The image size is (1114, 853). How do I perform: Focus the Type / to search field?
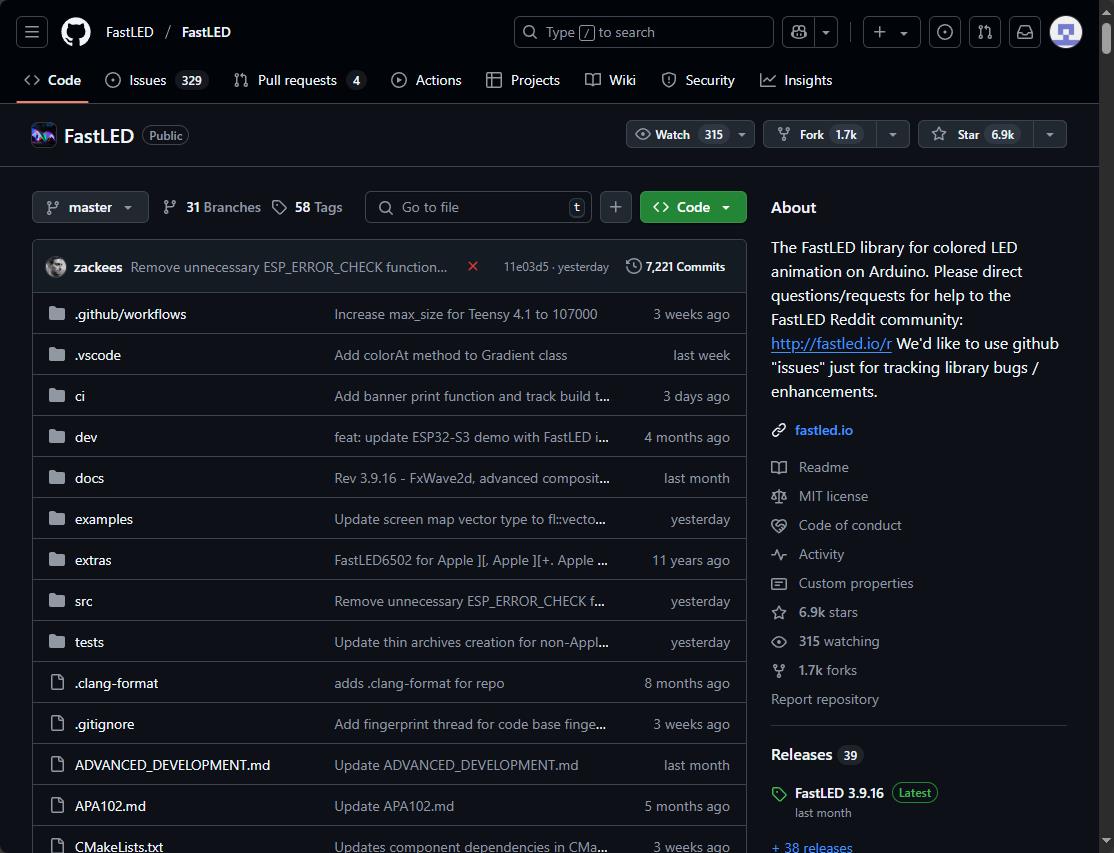click(x=644, y=32)
